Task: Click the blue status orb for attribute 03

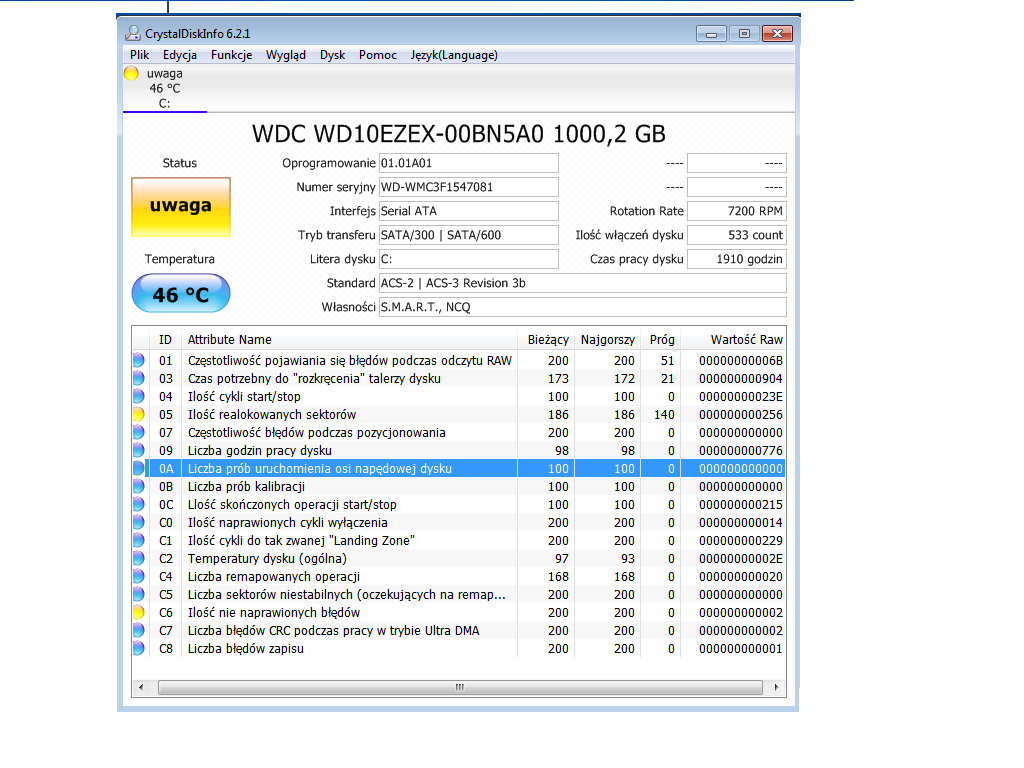Action: point(138,379)
